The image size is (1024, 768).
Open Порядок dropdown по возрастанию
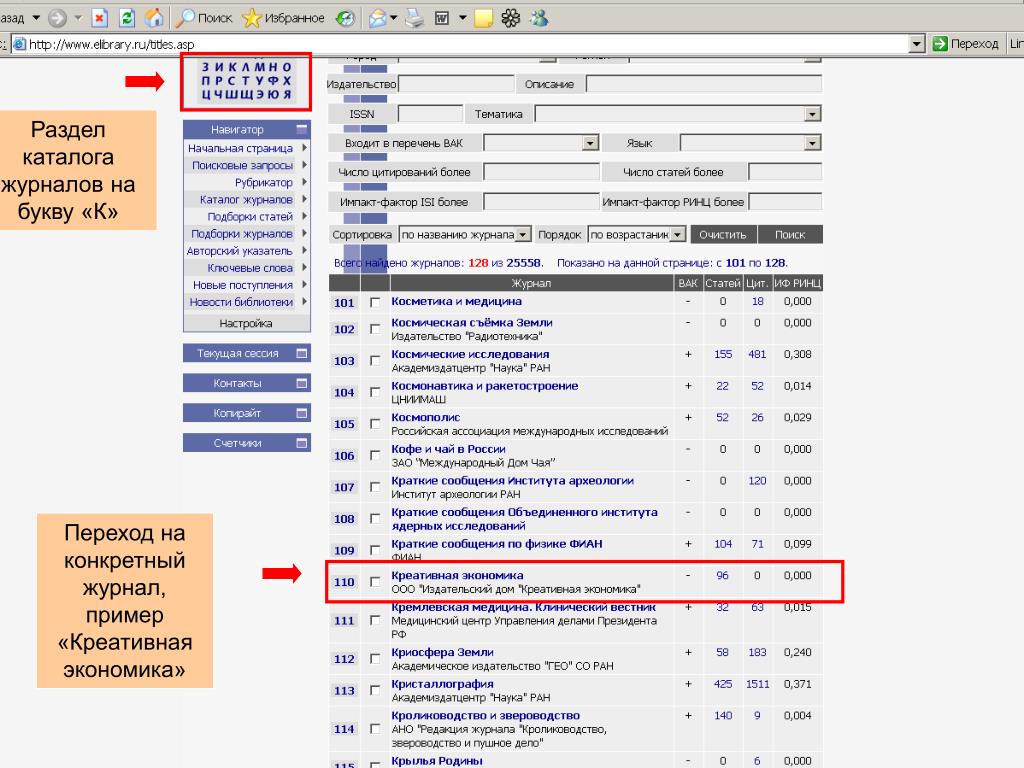coord(636,234)
